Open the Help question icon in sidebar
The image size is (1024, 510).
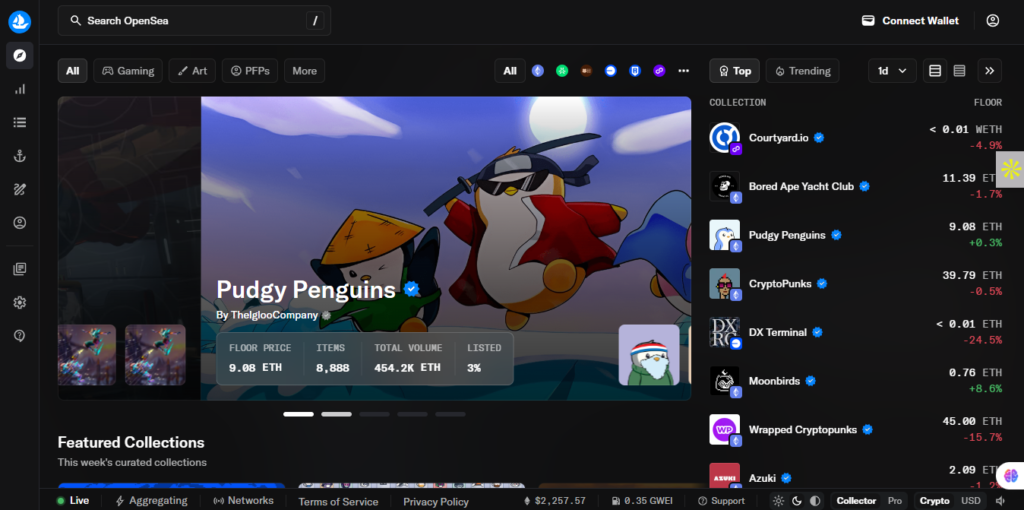coord(20,336)
